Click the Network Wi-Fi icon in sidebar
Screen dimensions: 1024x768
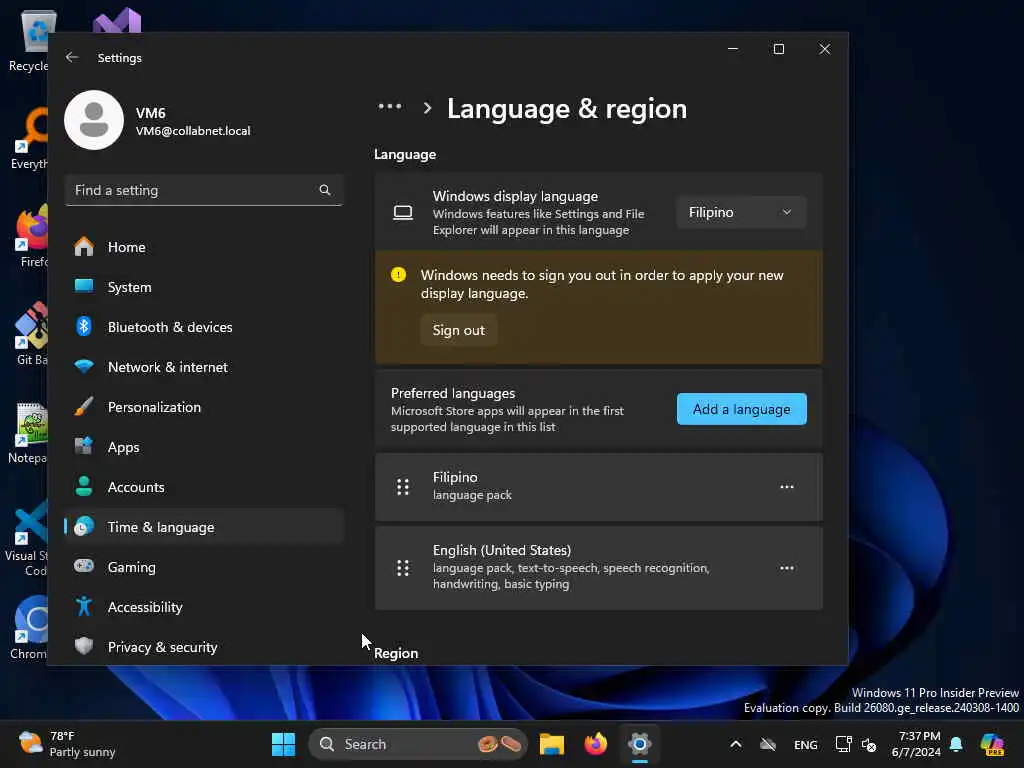[84, 366]
